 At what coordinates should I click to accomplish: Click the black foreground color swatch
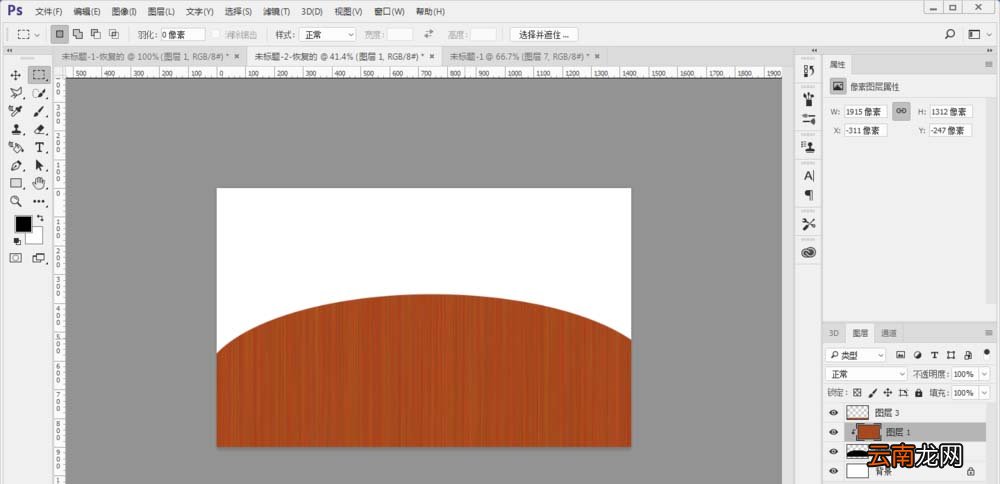[24, 224]
